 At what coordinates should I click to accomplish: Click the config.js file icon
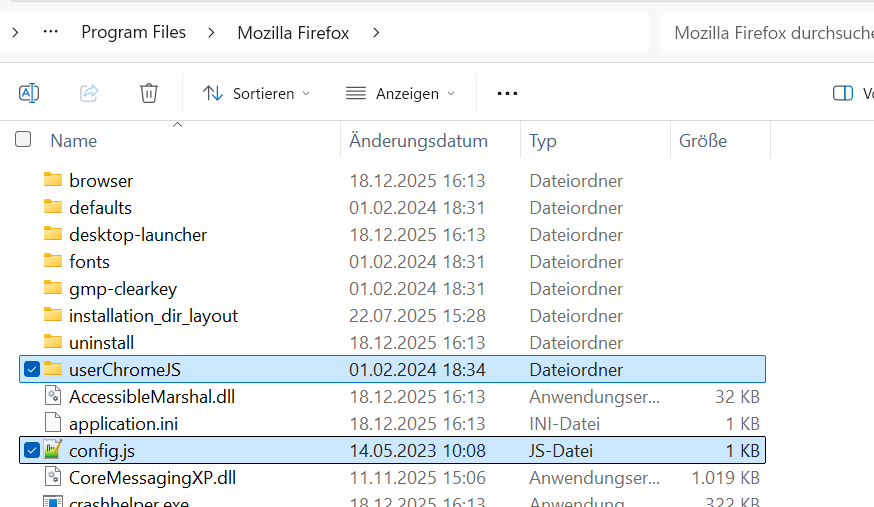tap(53, 451)
